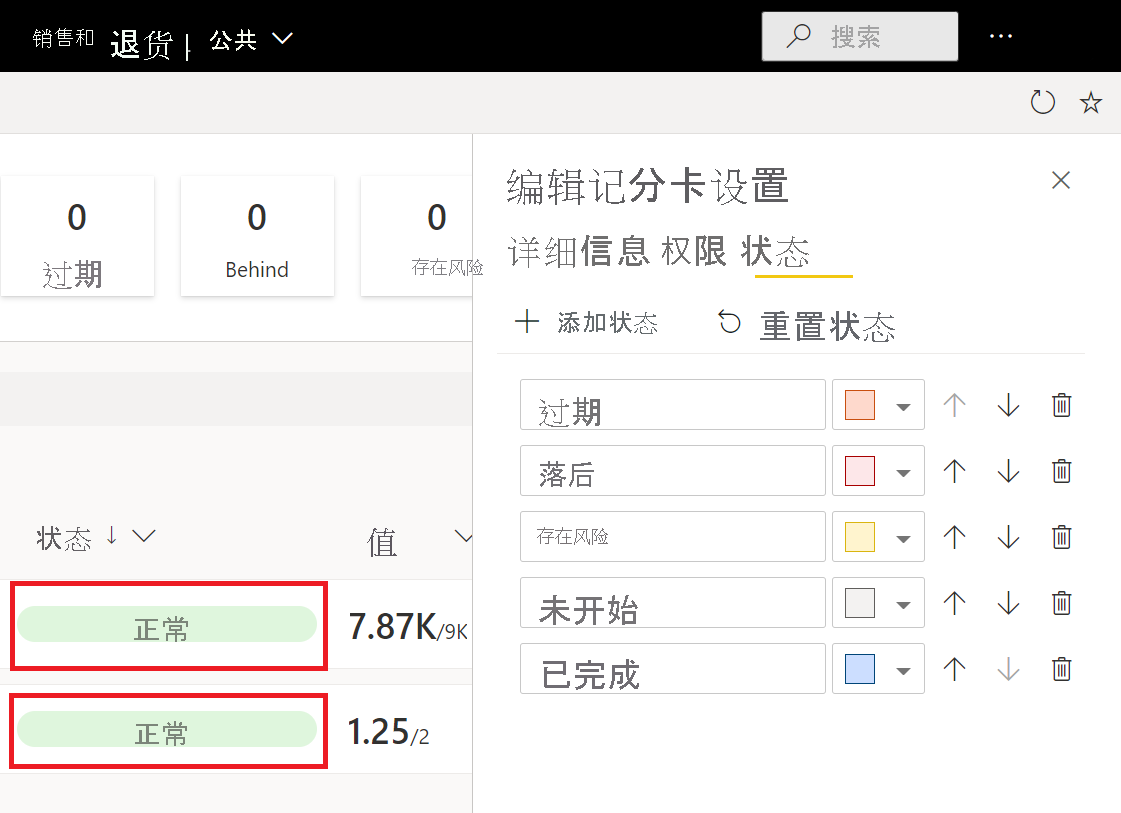Image resolution: width=1121 pixels, height=813 pixels.
Task: Delete the 过期 status row
Action: (x=1062, y=405)
